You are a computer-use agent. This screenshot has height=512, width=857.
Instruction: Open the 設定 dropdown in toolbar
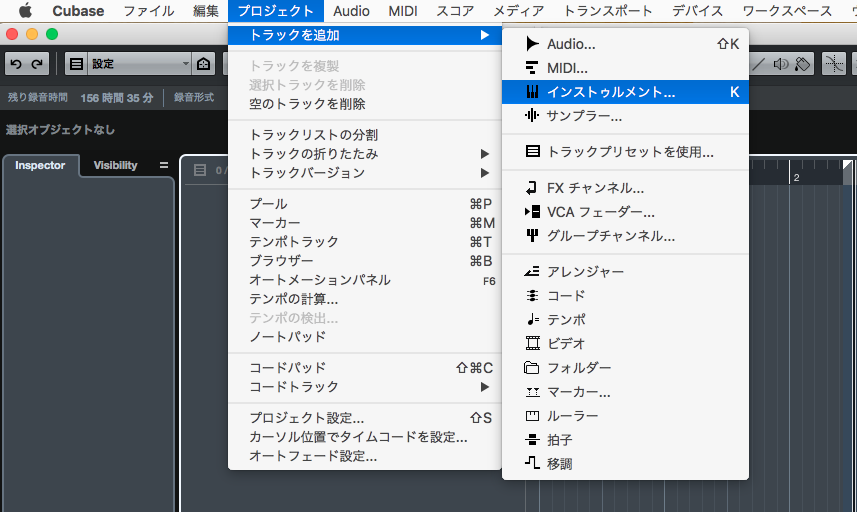(139, 64)
